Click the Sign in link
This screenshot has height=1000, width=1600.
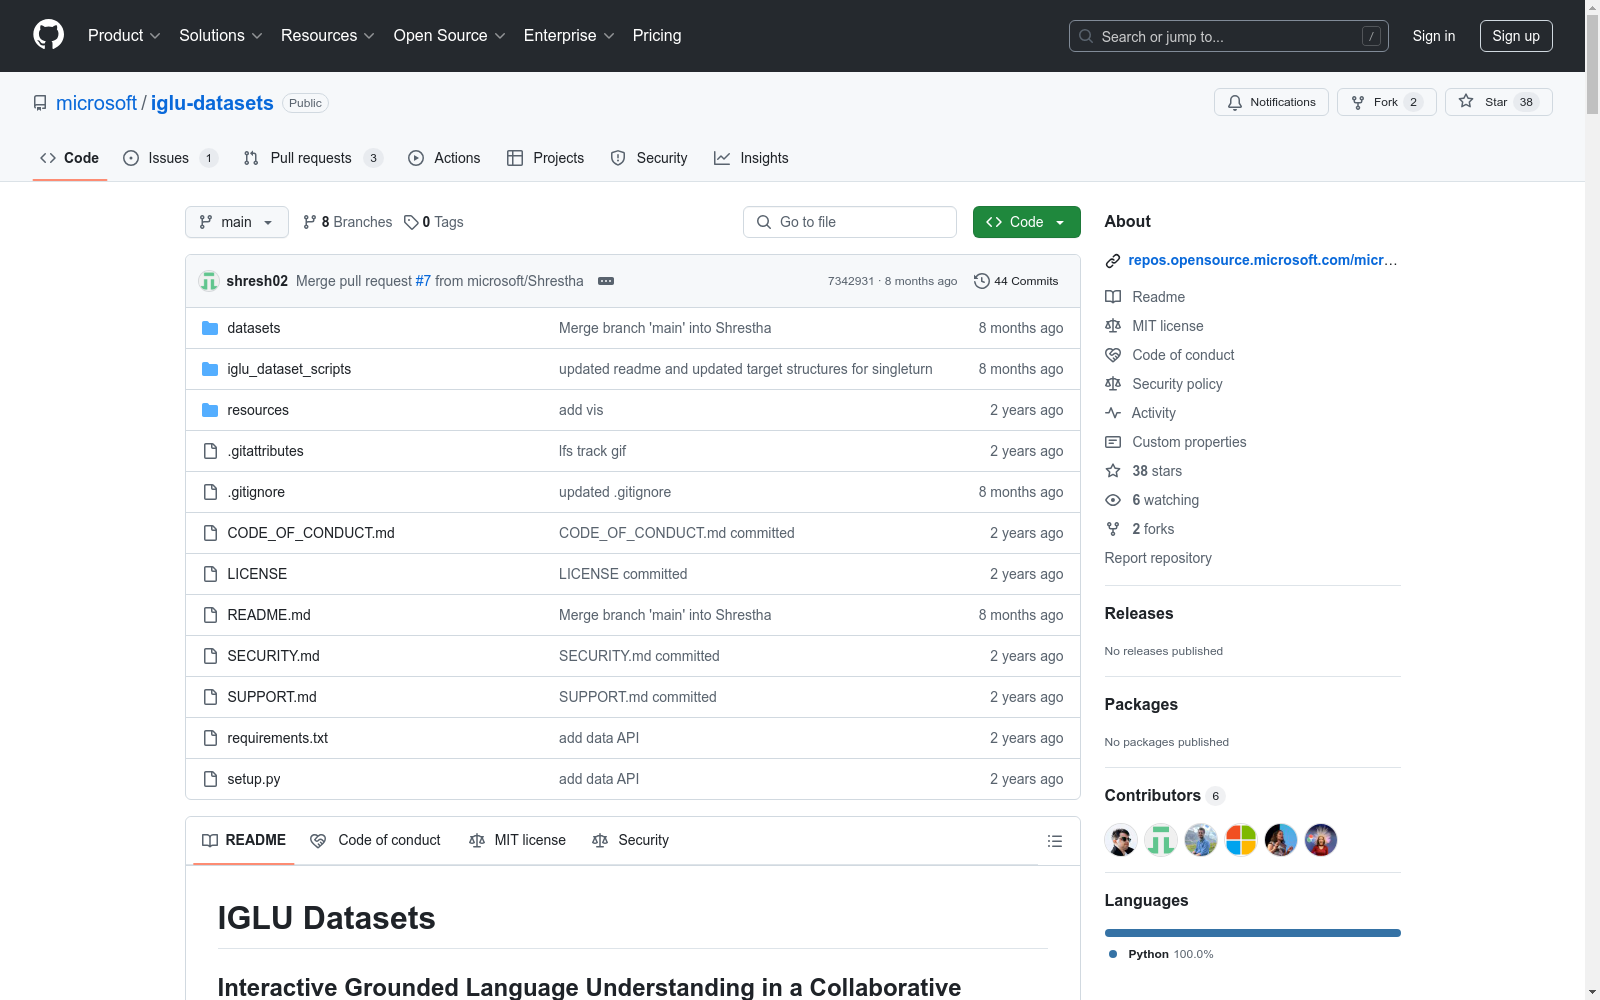click(1434, 36)
